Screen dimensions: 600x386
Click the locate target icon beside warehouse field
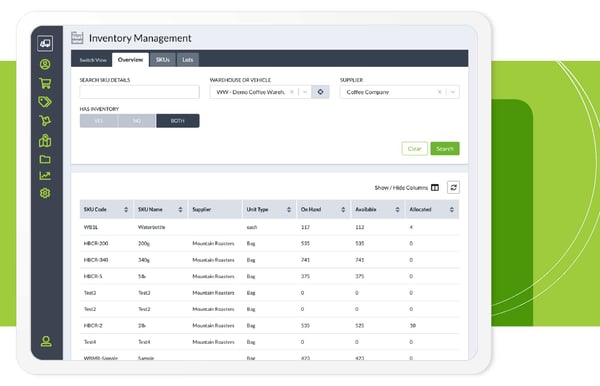[x=320, y=92]
